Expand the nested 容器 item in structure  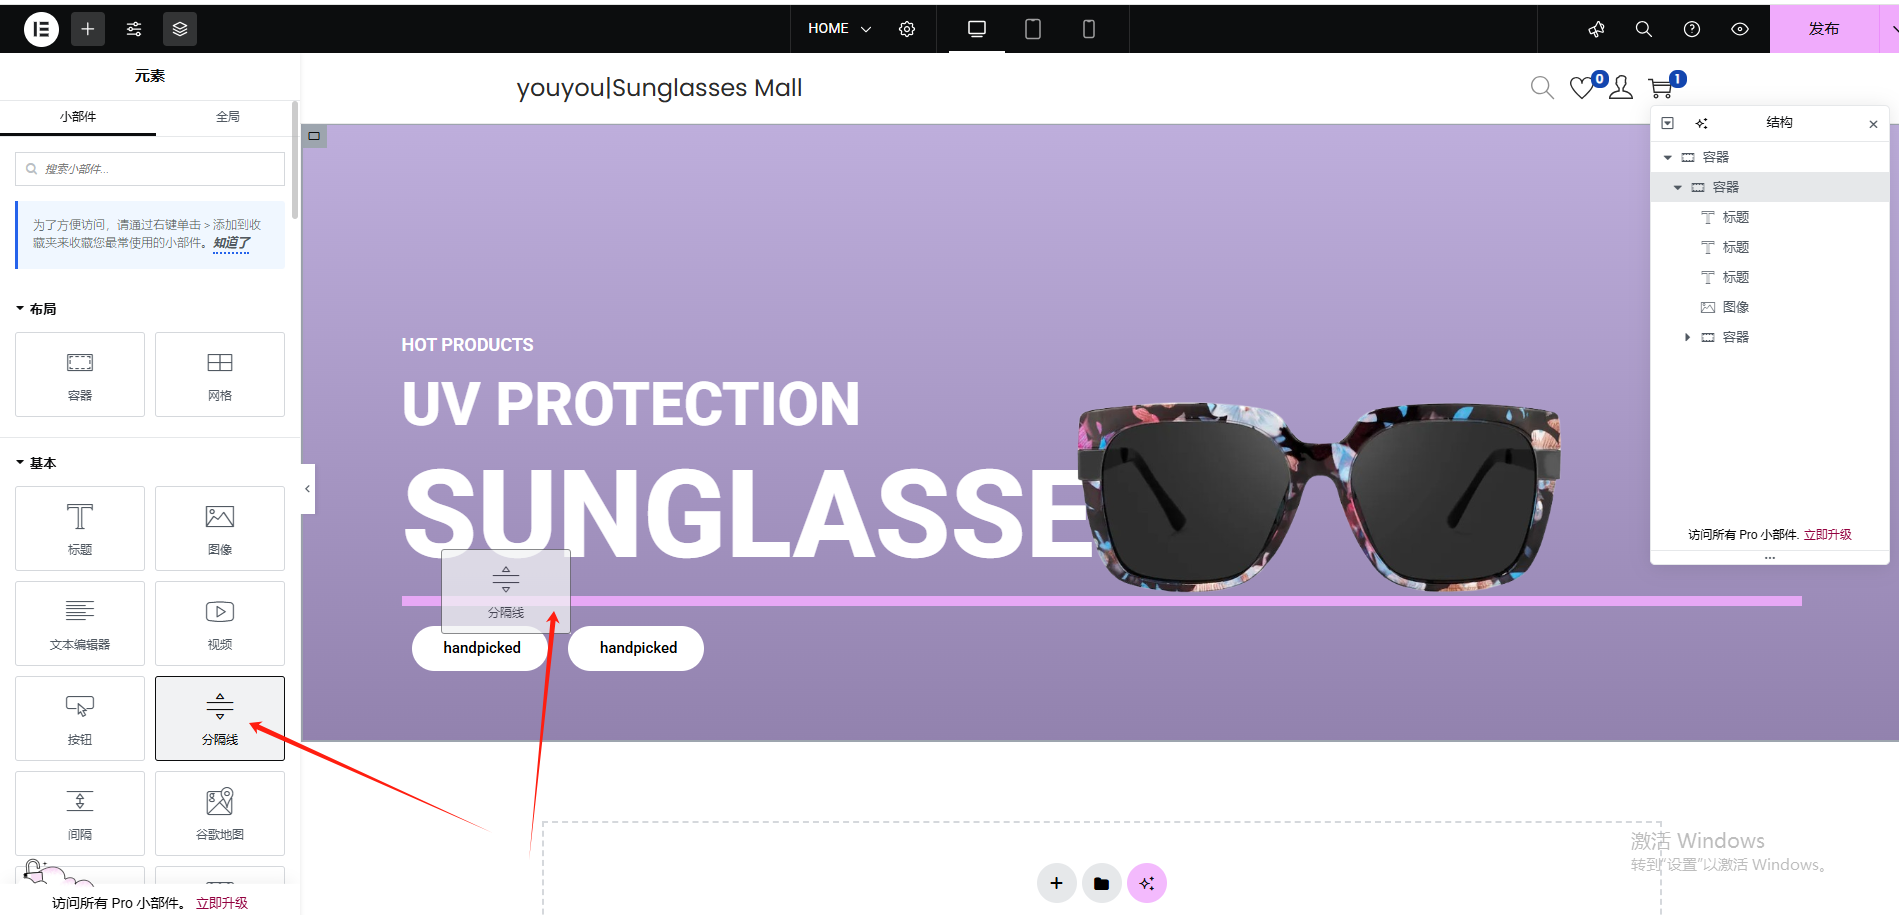point(1687,337)
